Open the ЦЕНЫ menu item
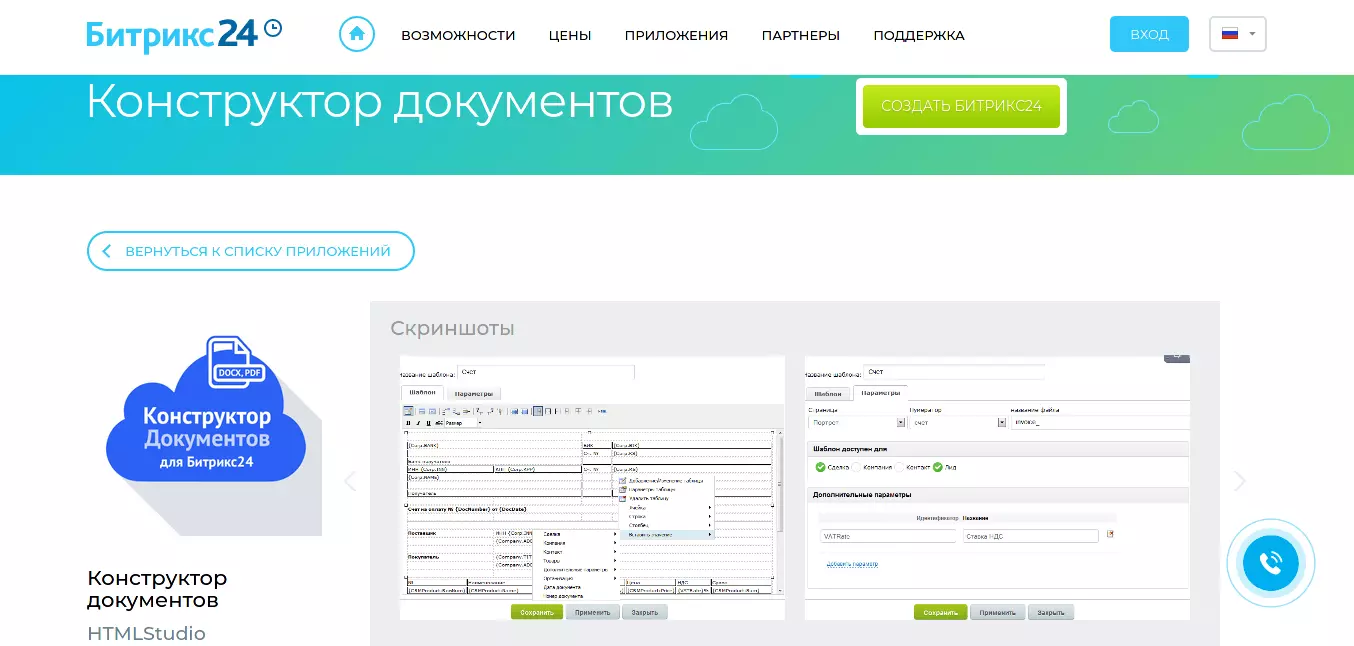 click(x=570, y=35)
